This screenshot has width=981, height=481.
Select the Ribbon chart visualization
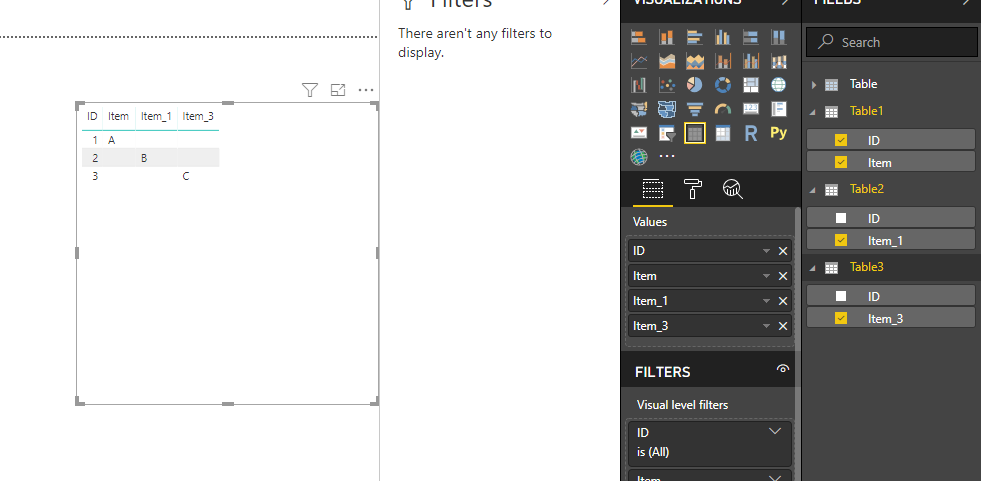point(778,61)
